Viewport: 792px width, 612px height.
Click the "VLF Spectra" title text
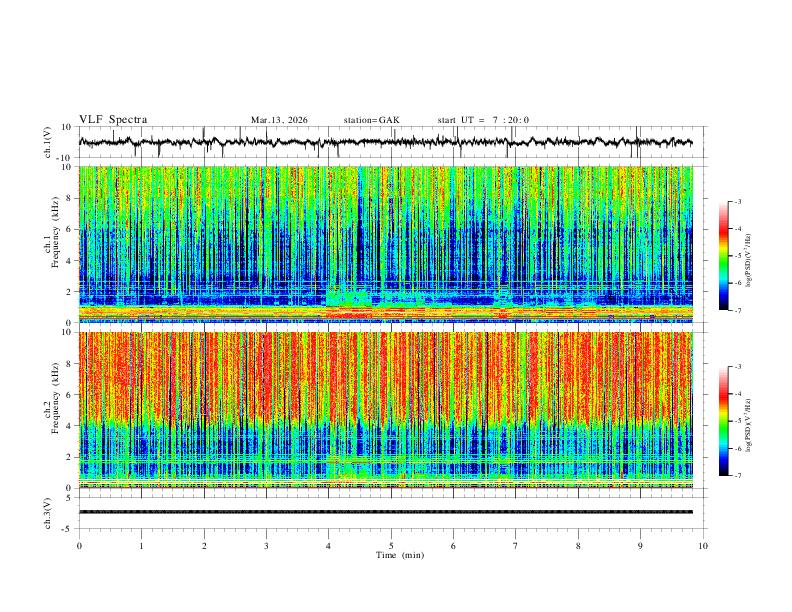point(113,120)
